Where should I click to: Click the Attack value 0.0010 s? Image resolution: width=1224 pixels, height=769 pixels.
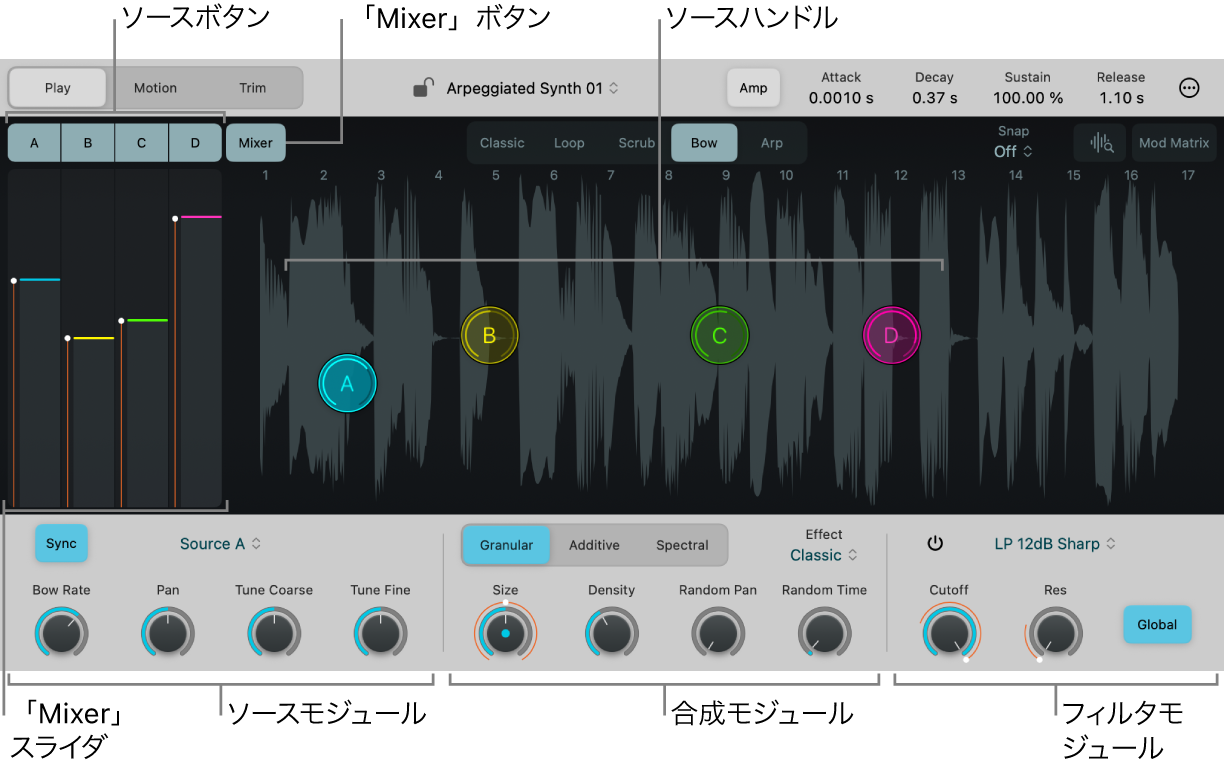coord(841,98)
